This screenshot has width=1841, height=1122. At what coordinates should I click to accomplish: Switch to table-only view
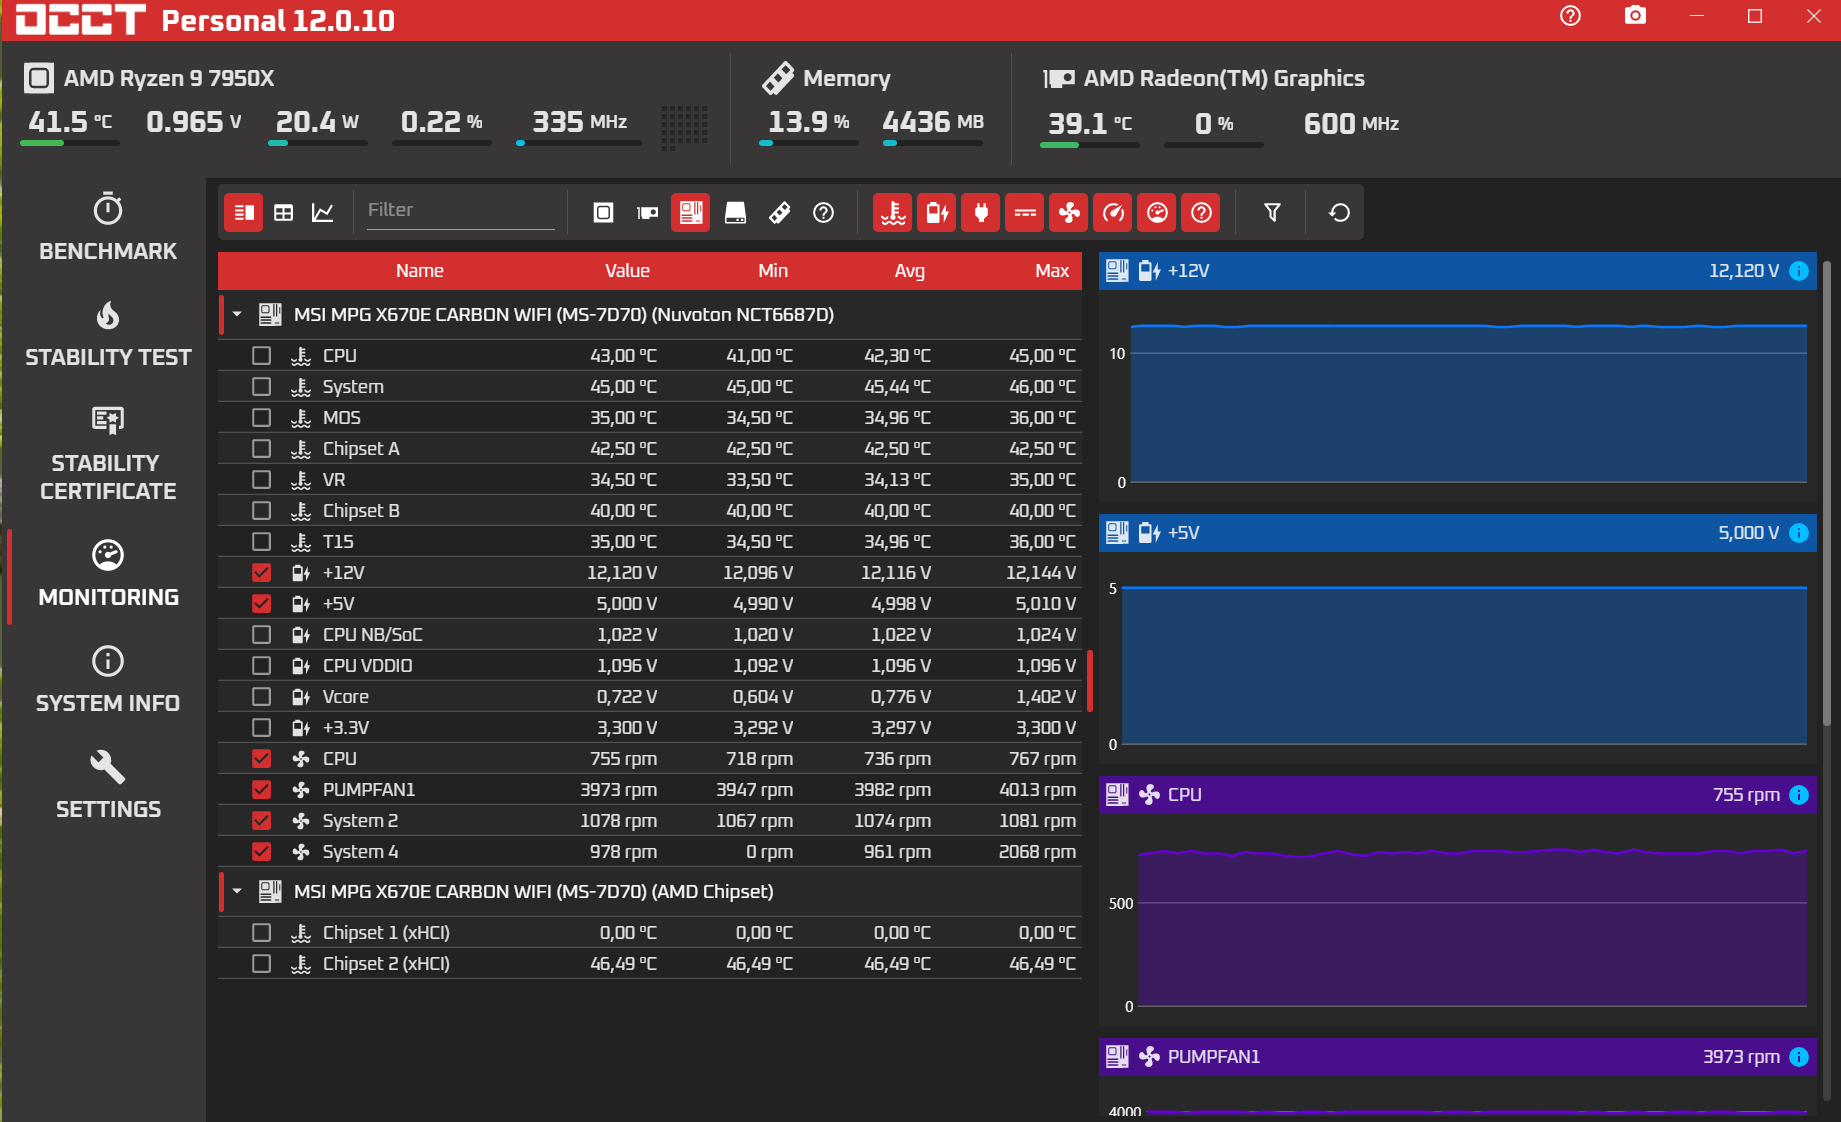click(284, 212)
